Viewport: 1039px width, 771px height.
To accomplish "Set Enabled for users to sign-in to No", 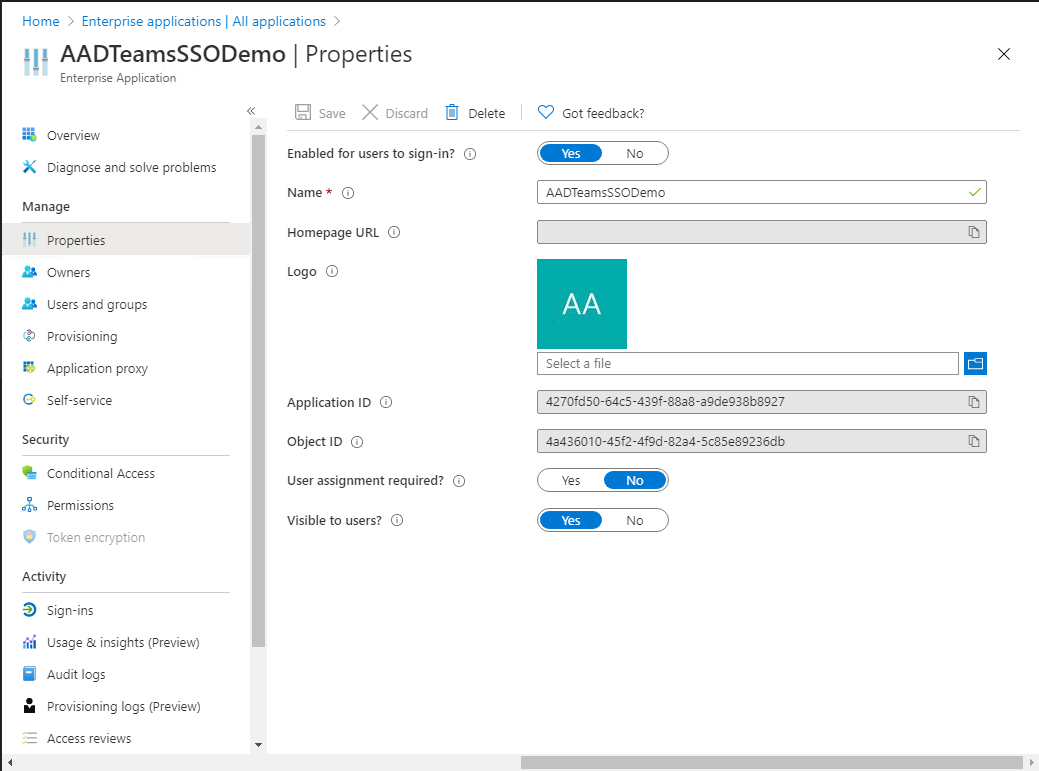I will click(x=635, y=154).
